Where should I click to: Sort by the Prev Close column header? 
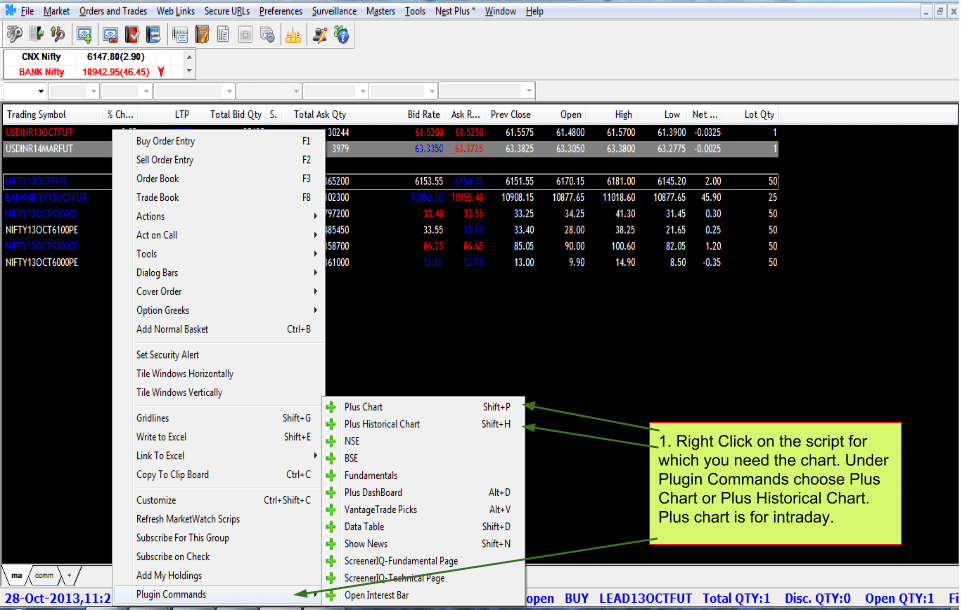tap(510, 115)
